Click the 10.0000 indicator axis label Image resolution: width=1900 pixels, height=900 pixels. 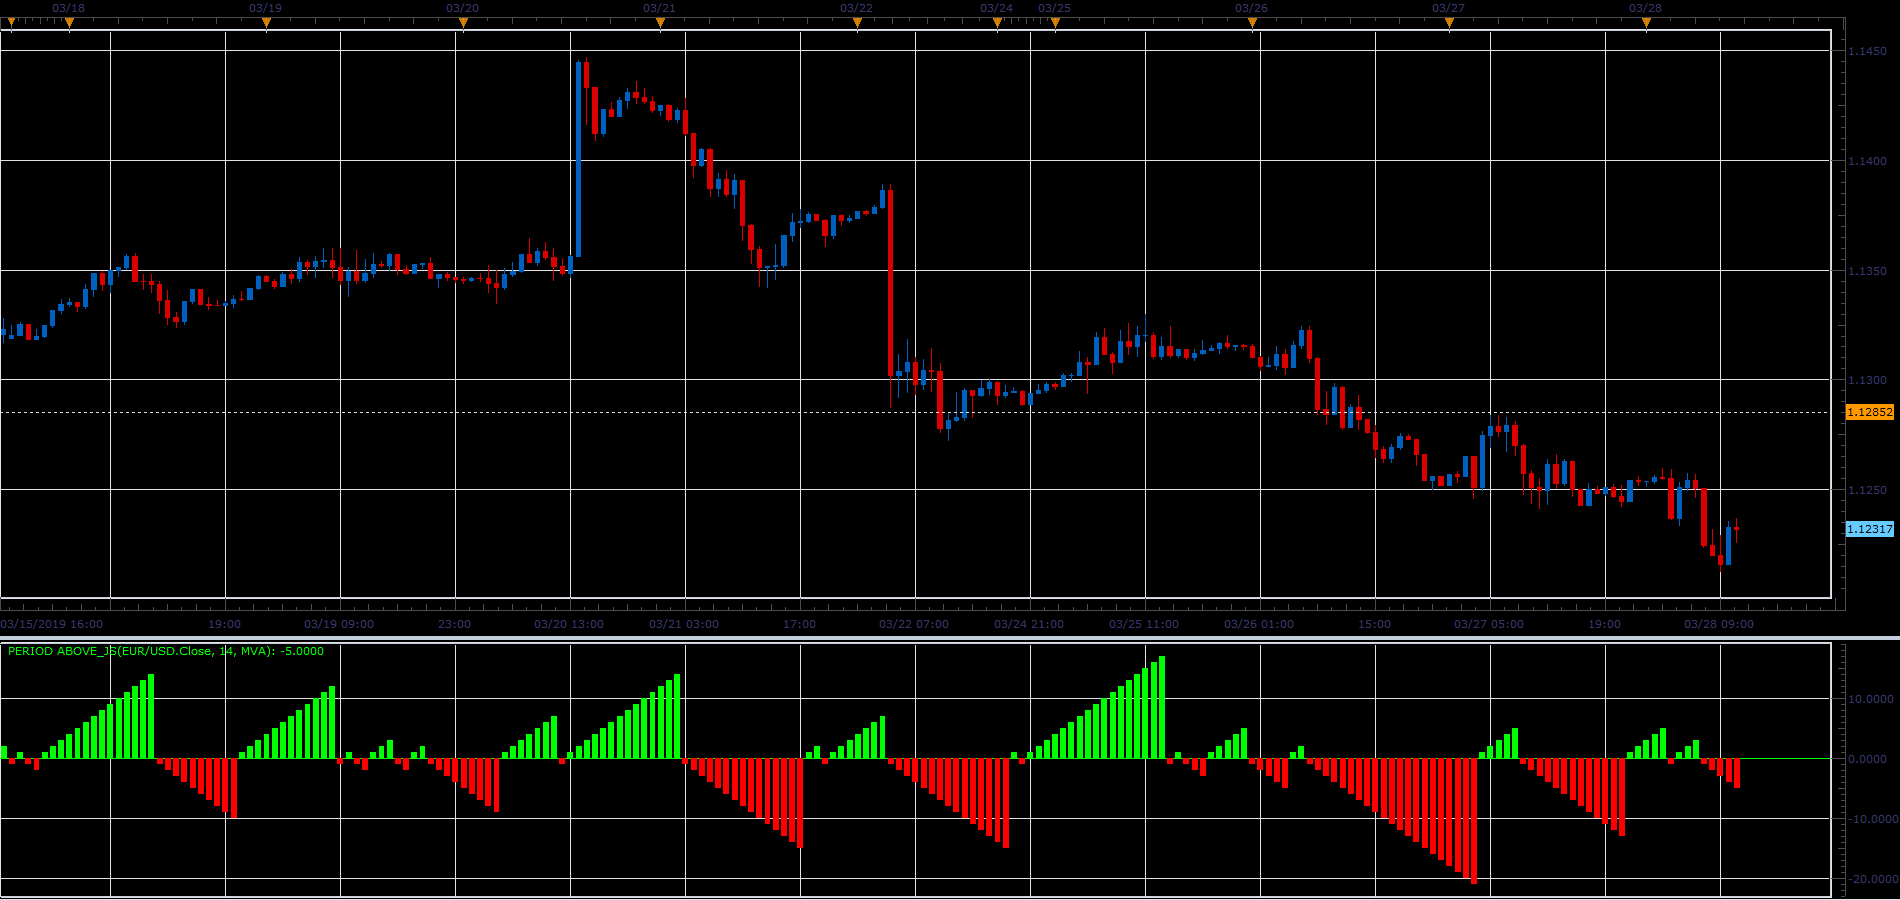(x=1870, y=699)
